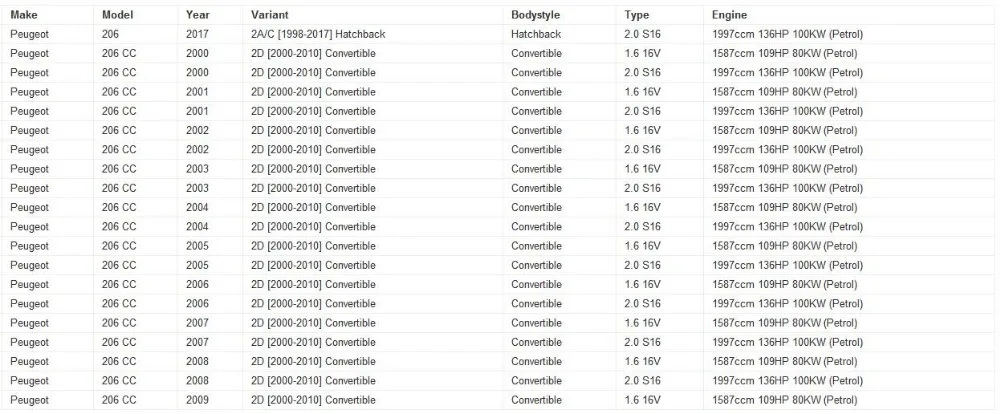Viewport: 1000px width, 414px height.
Task: Select the Bodystyle column header
Action: (x=535, y=15)
